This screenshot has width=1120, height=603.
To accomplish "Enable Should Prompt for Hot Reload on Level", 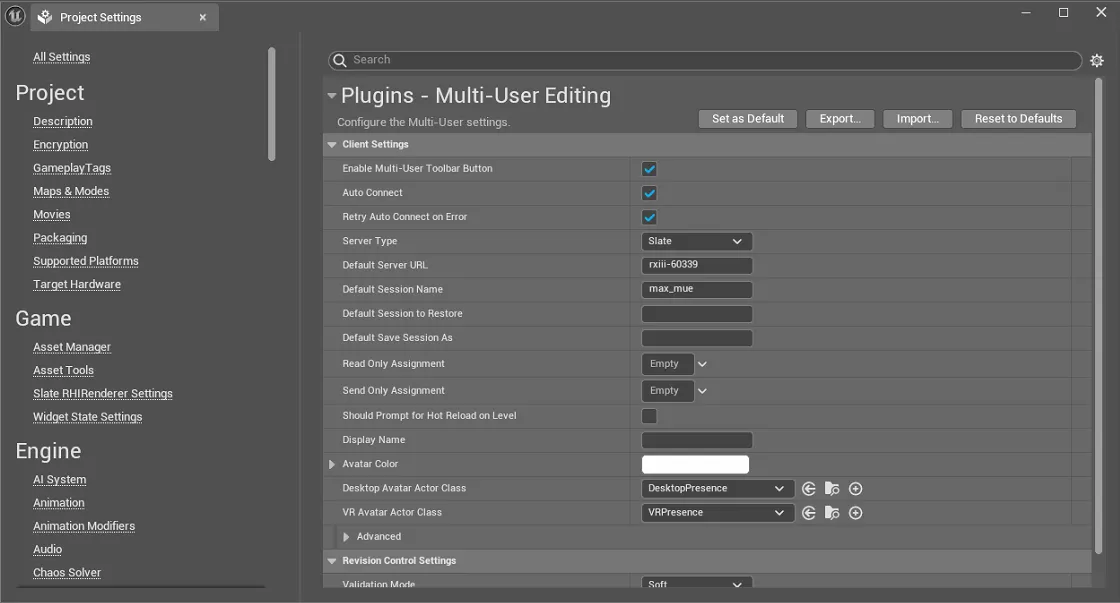I will [x=647, y=415].
